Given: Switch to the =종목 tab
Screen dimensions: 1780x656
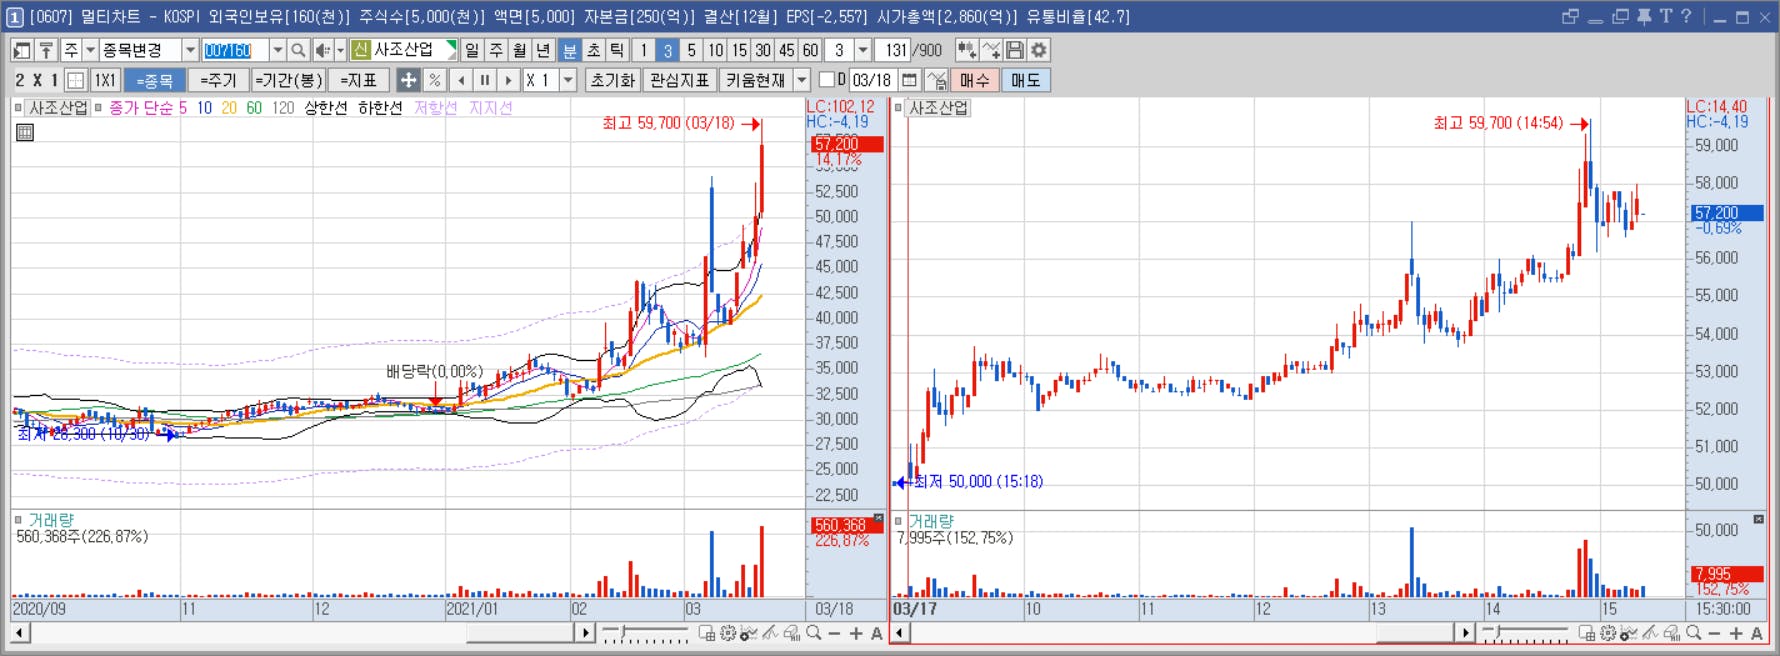Looking at the screenshot, I should coord(154,80).
